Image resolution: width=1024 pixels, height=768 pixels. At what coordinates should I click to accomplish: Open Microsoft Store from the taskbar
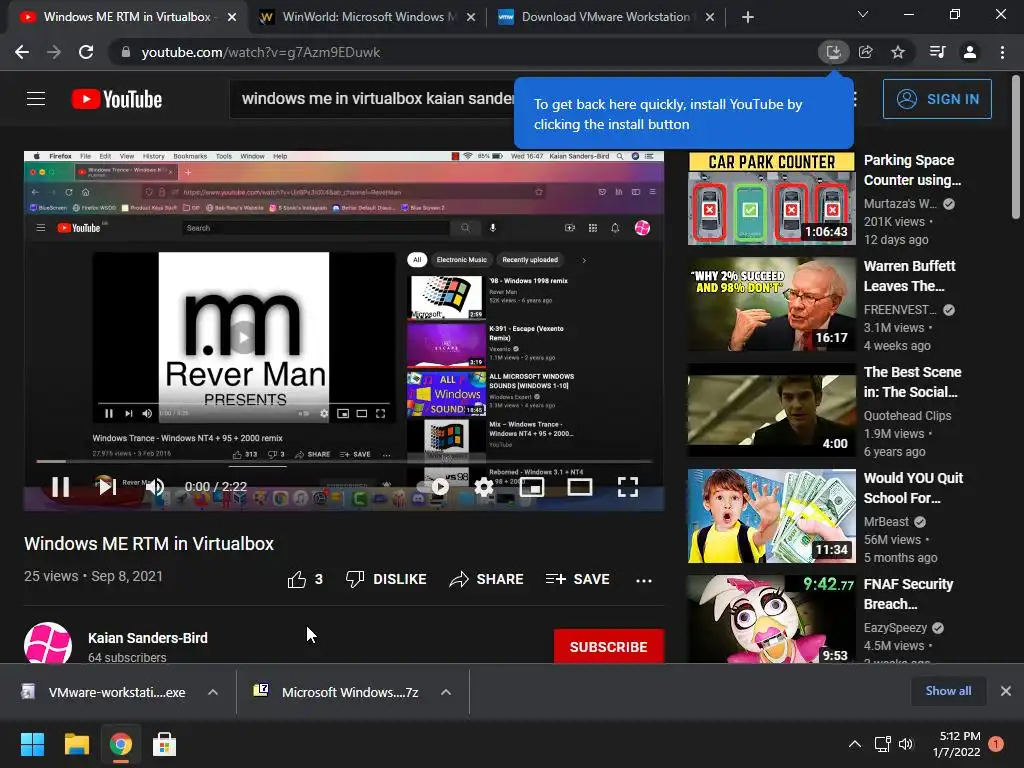tap(164, 744)
